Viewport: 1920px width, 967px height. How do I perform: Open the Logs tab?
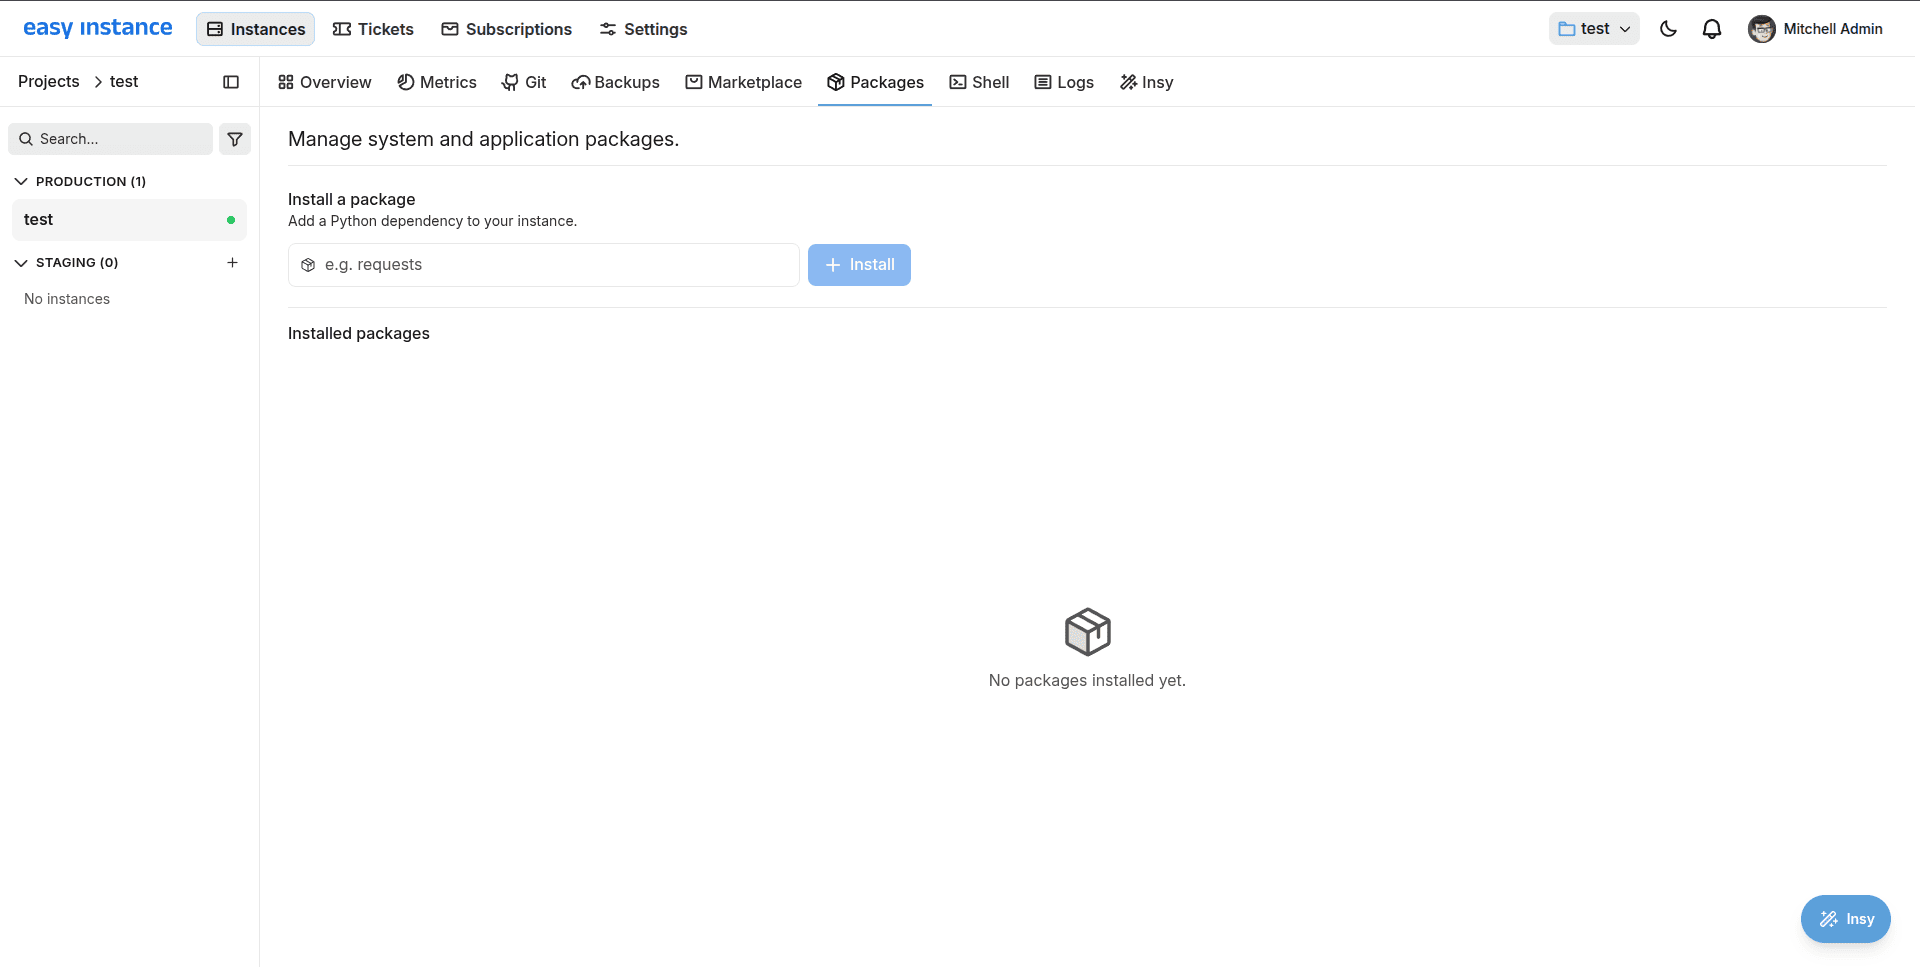click(x=1064, y=82)
